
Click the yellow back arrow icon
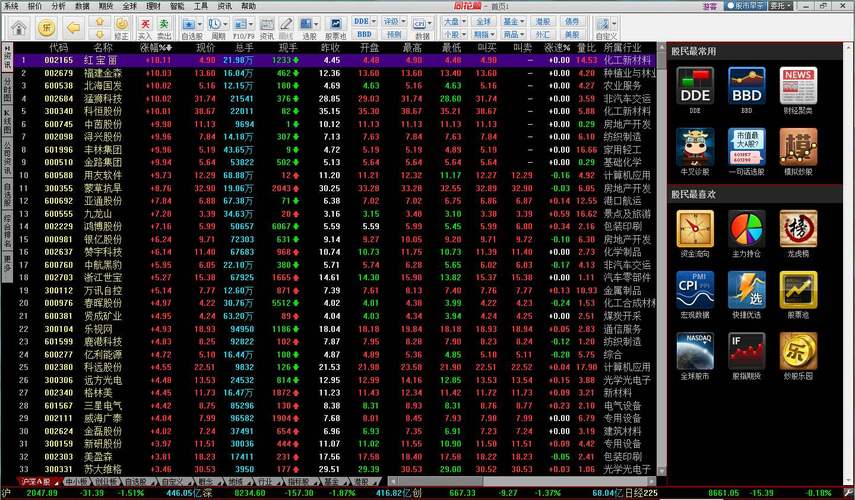coord(73,27)
